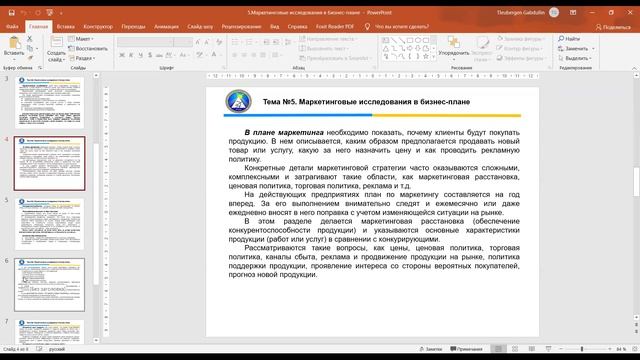
Task: Switch to the Вставка tab
Action: pyautogui.click(x=65, y=27)
